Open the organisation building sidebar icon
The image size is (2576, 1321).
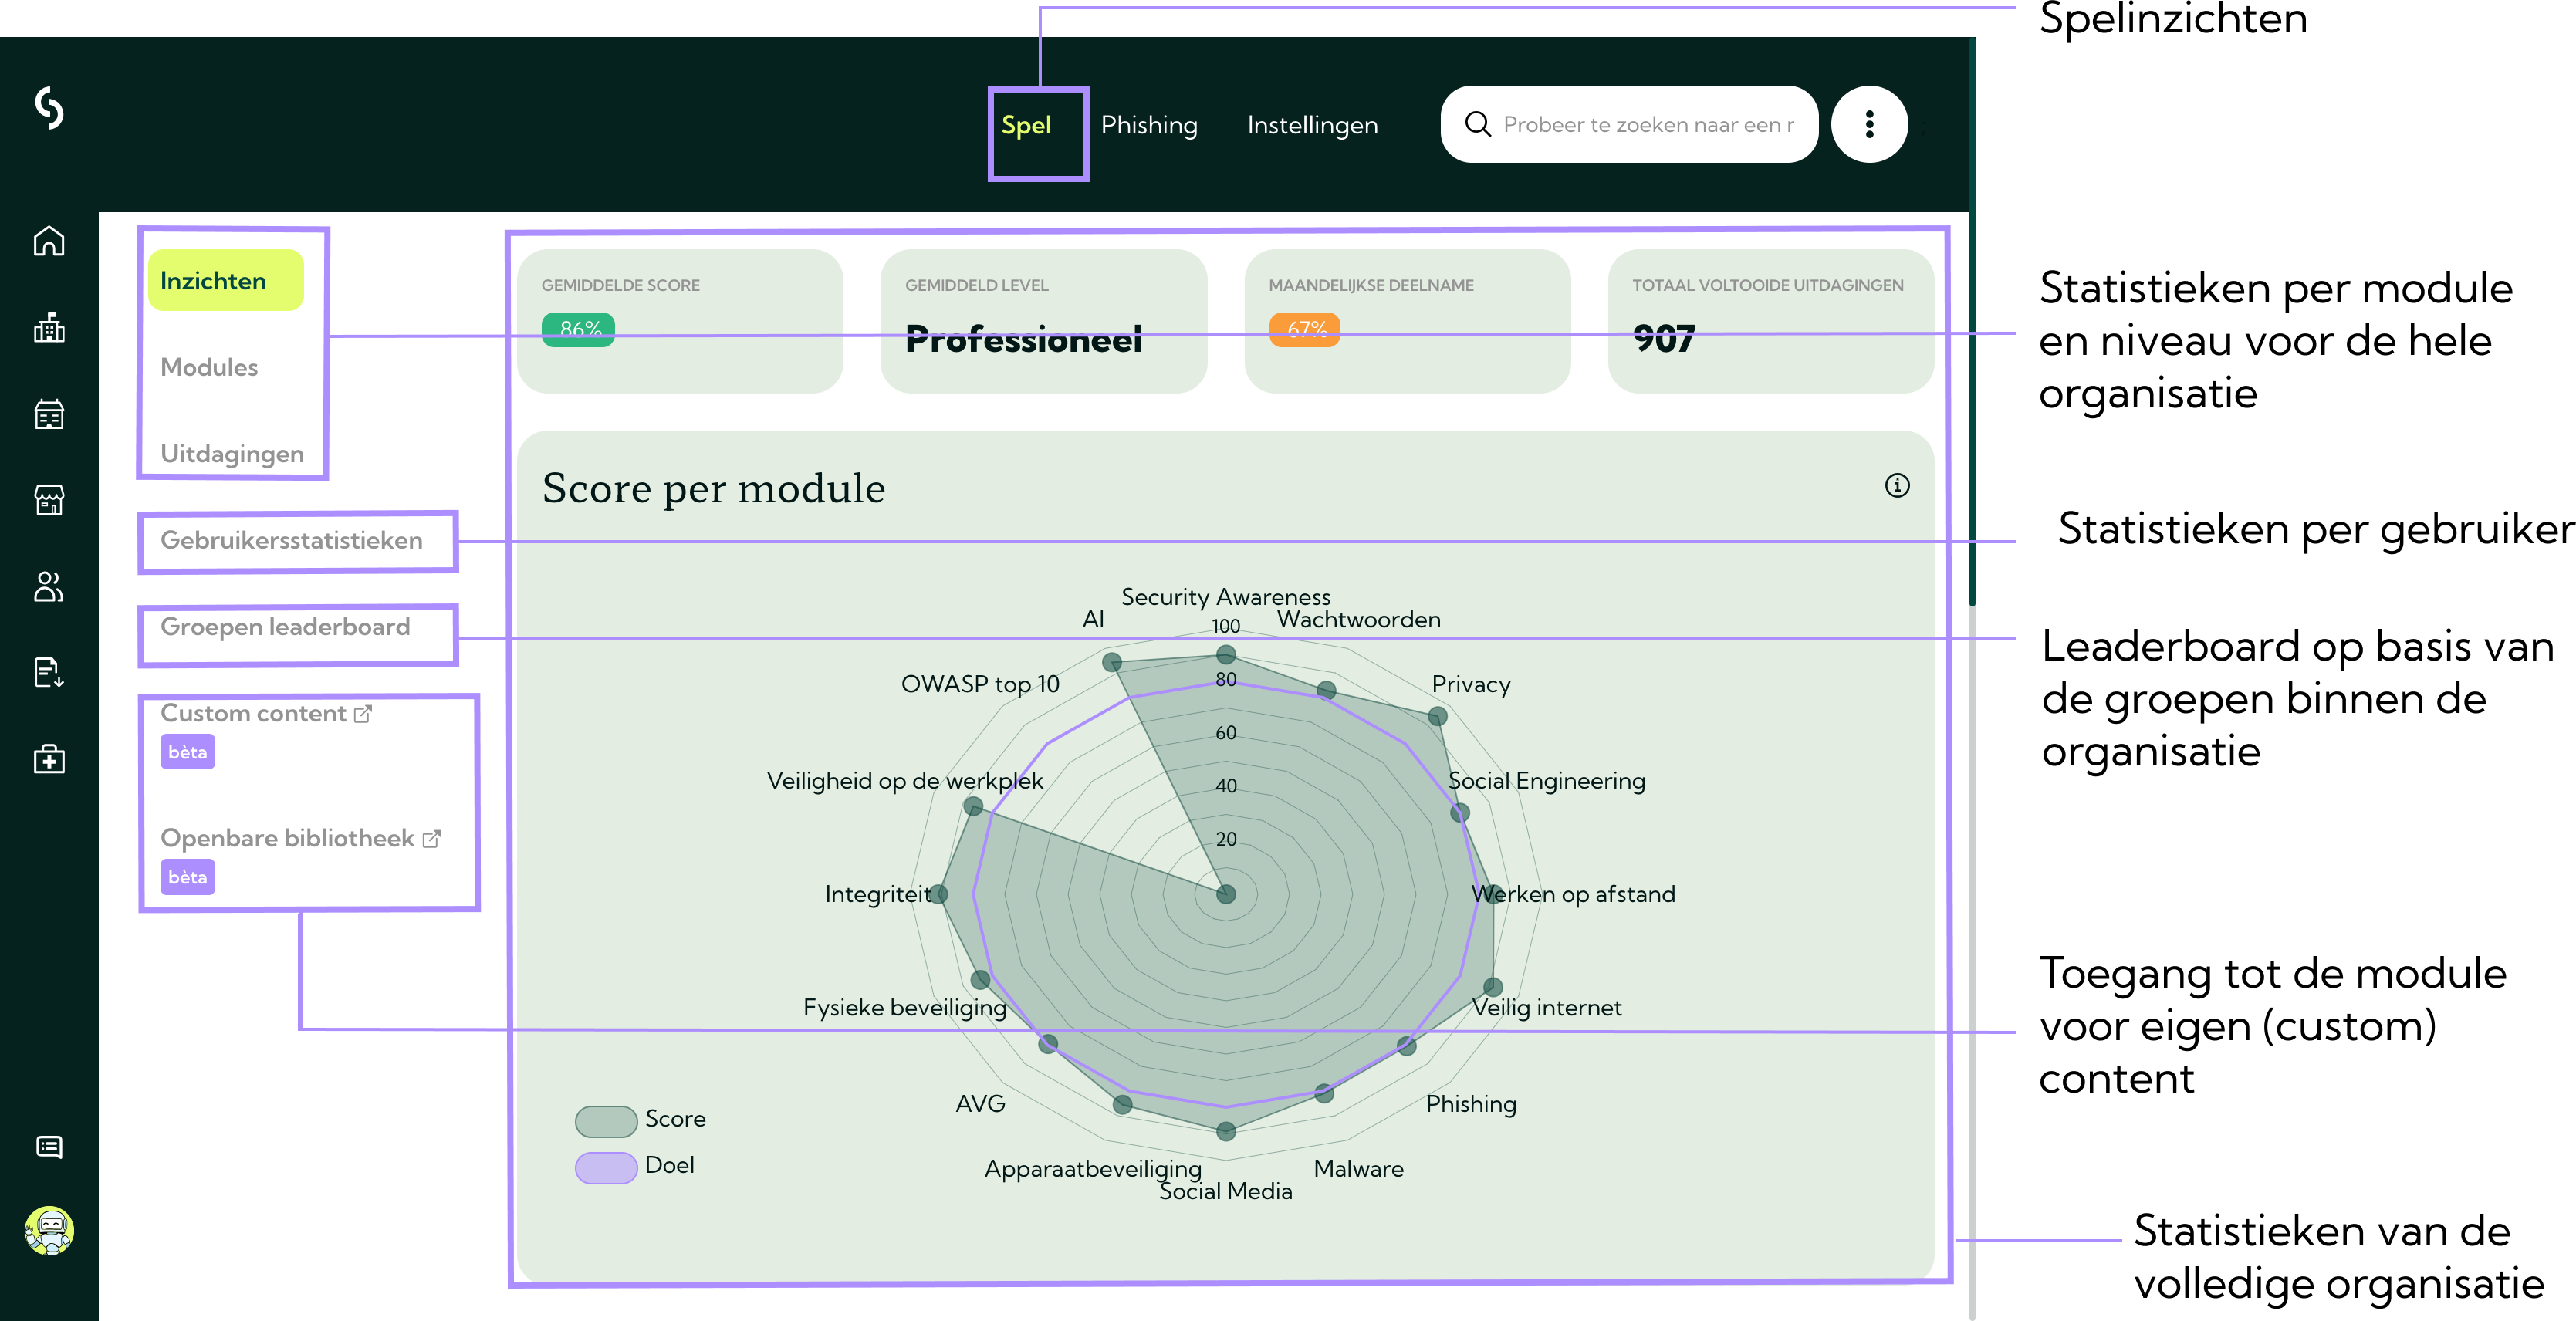coord(49,327)
